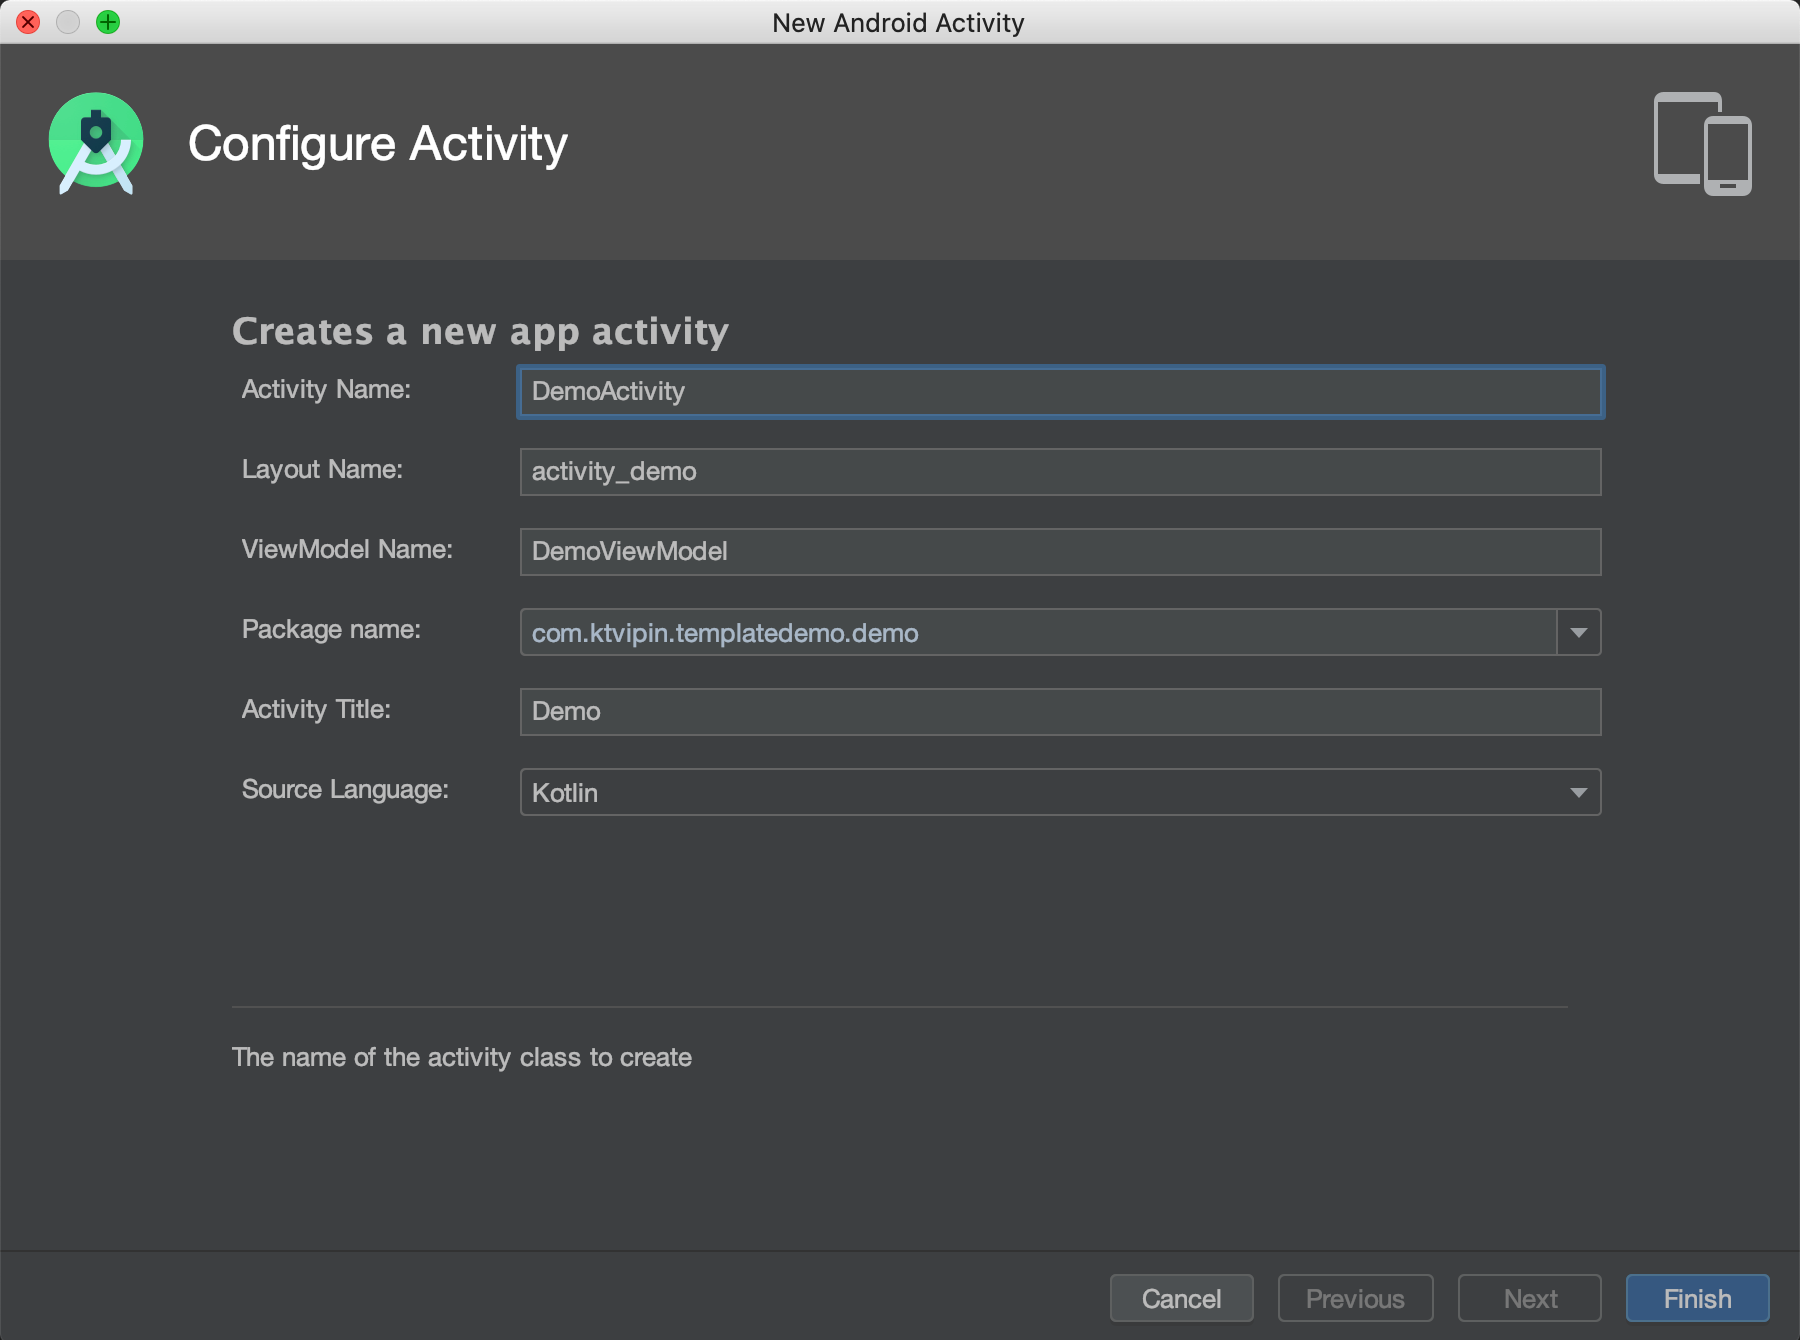1800x1340 pixels.
Task: Cancel the New Android Activity dialog
Action: pyautogui.click(x=1181, y=1298)
